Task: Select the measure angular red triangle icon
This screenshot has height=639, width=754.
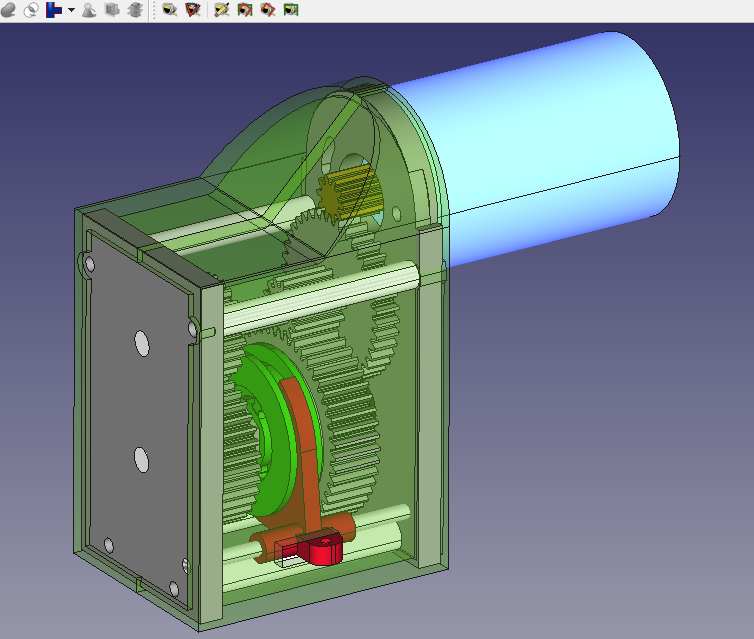Action: coord(193,10)
